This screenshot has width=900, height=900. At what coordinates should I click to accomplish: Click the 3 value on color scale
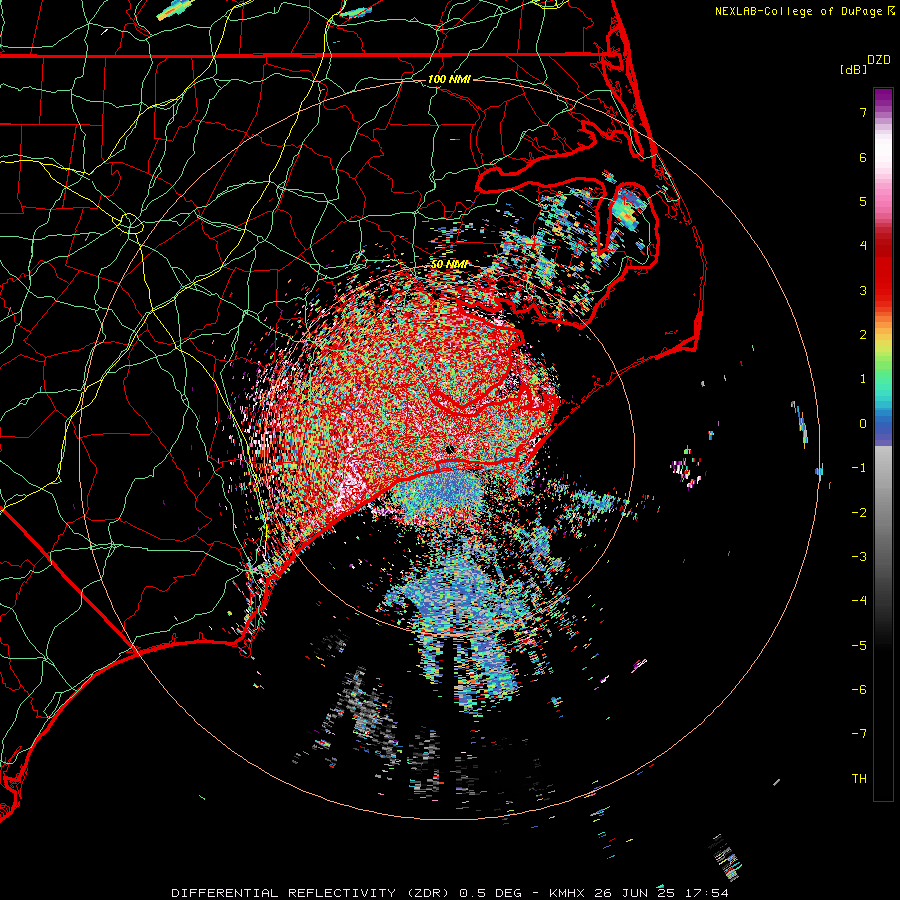863,290
